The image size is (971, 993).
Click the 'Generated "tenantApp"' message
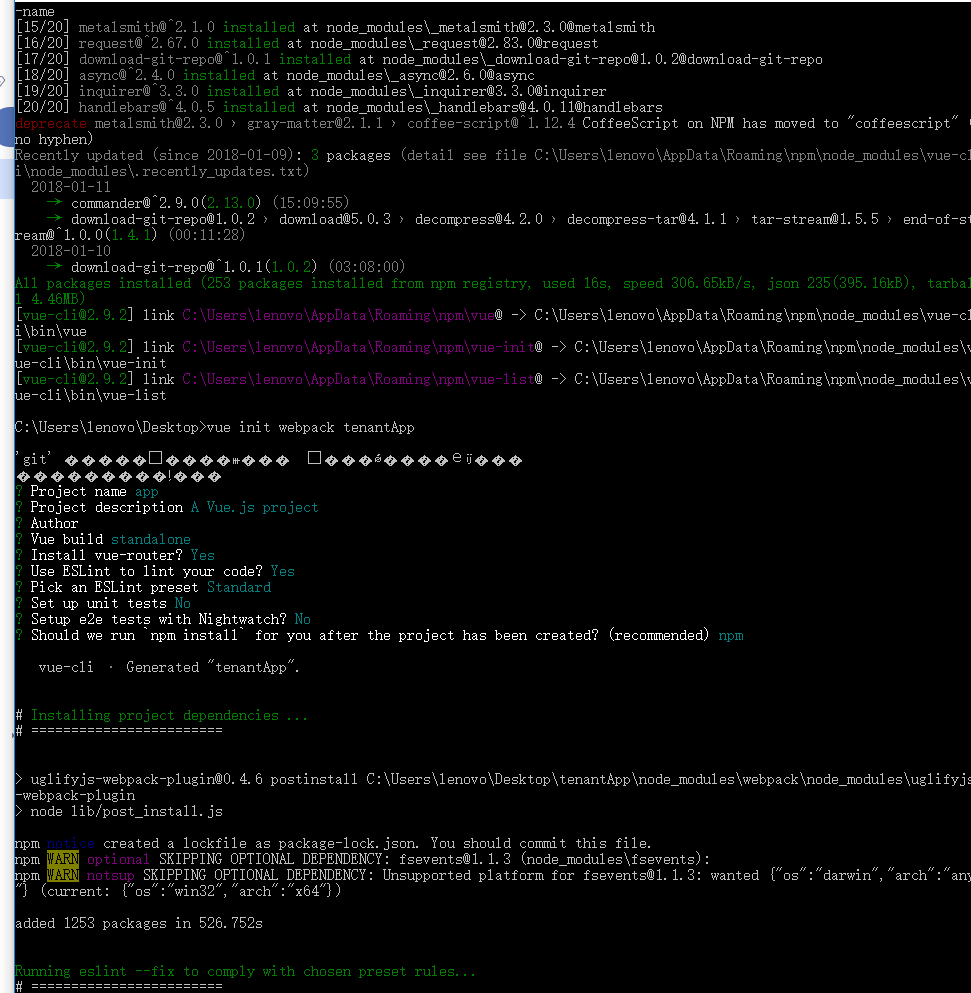[213, 667]
